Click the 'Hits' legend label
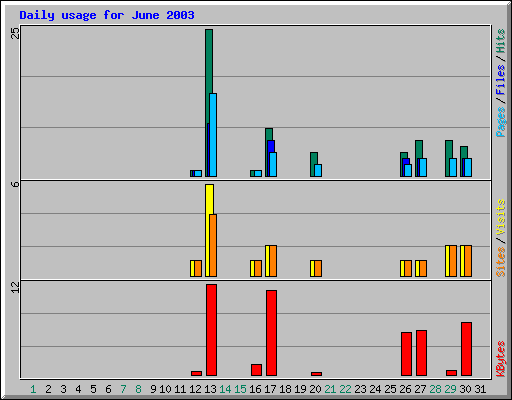This screenshot has width=512, height=400. pos(501,41)
